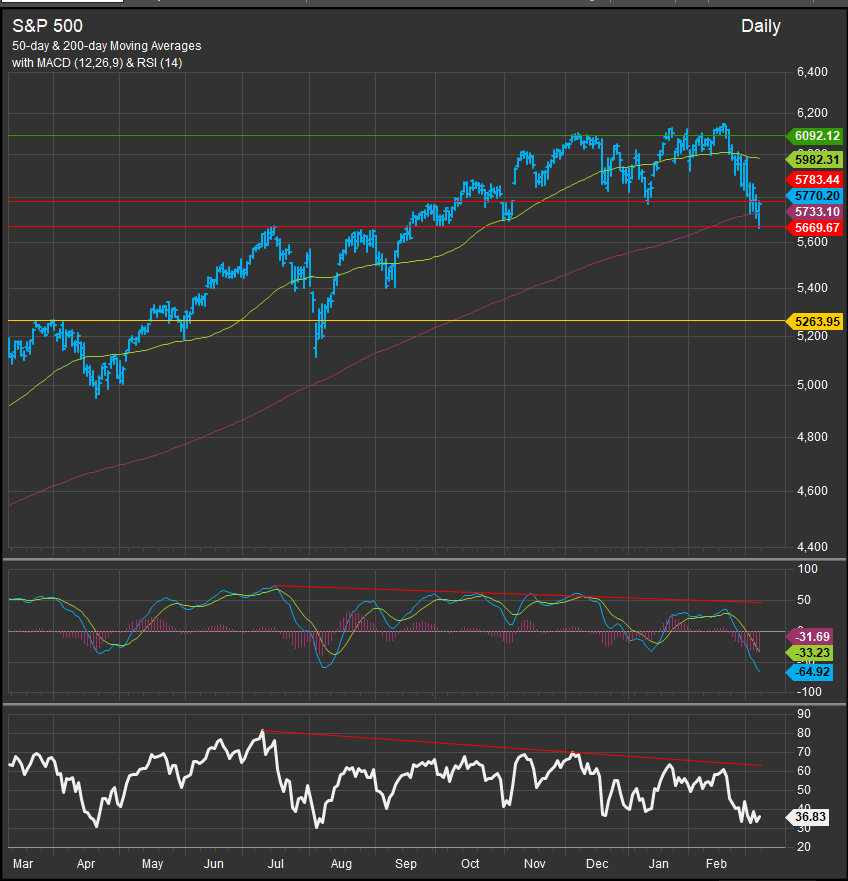Click the 90 label on RSI axis
The image size is (848, 881).
point(804,714)
